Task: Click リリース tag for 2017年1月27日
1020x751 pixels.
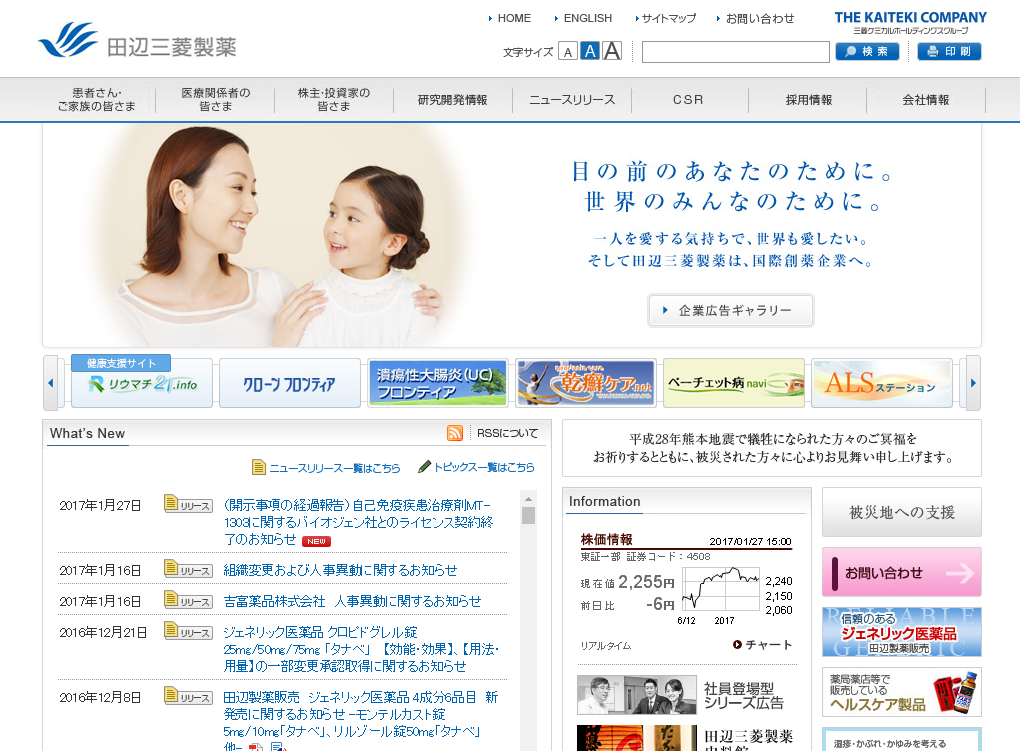Action: tap(188, 504)
